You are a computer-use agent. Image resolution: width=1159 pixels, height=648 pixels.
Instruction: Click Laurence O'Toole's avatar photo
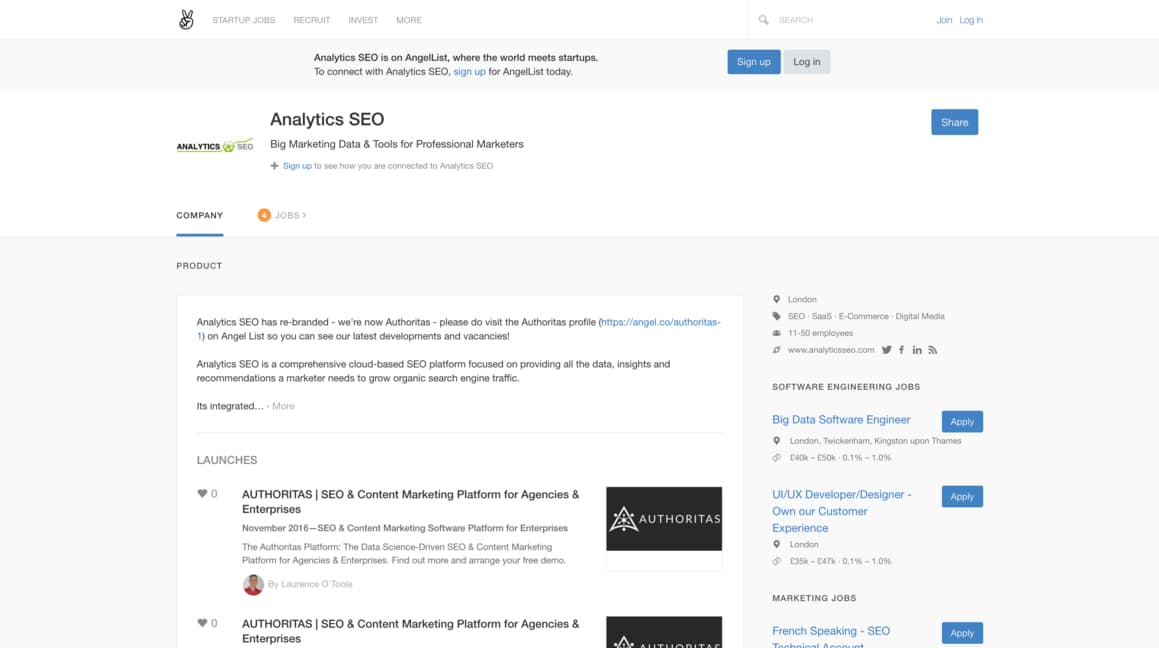(x=253, y=584)
